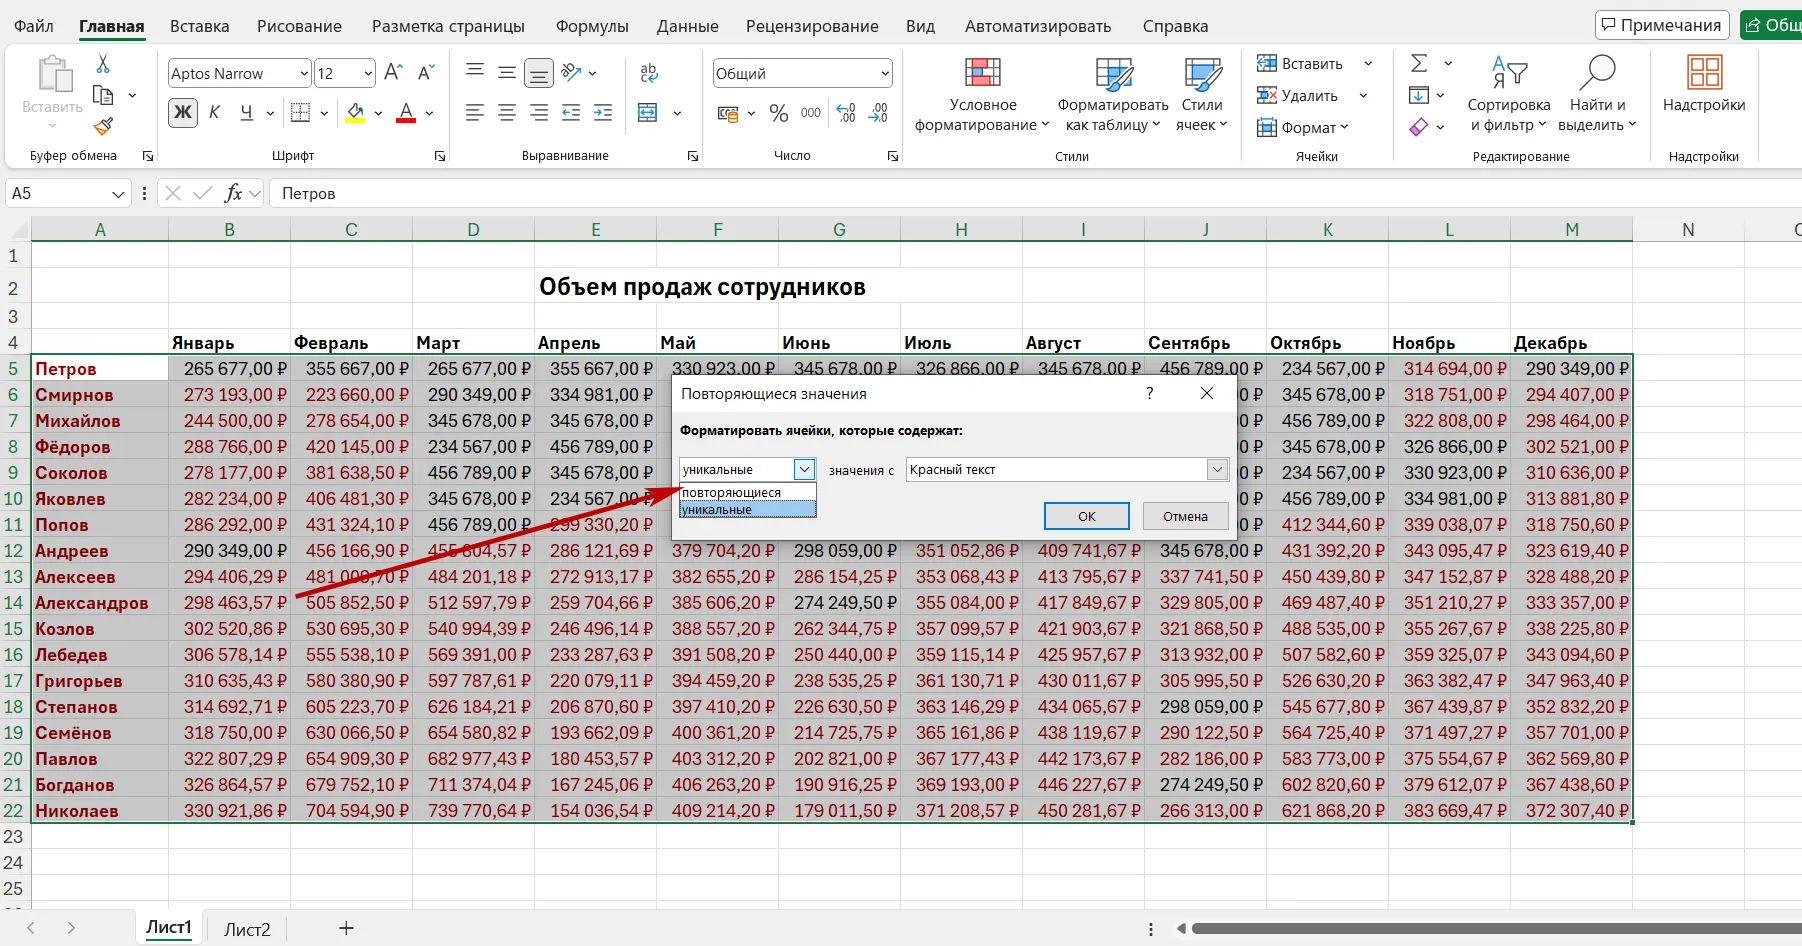Switch to the Формулы ribbon tab

(592, 26)
